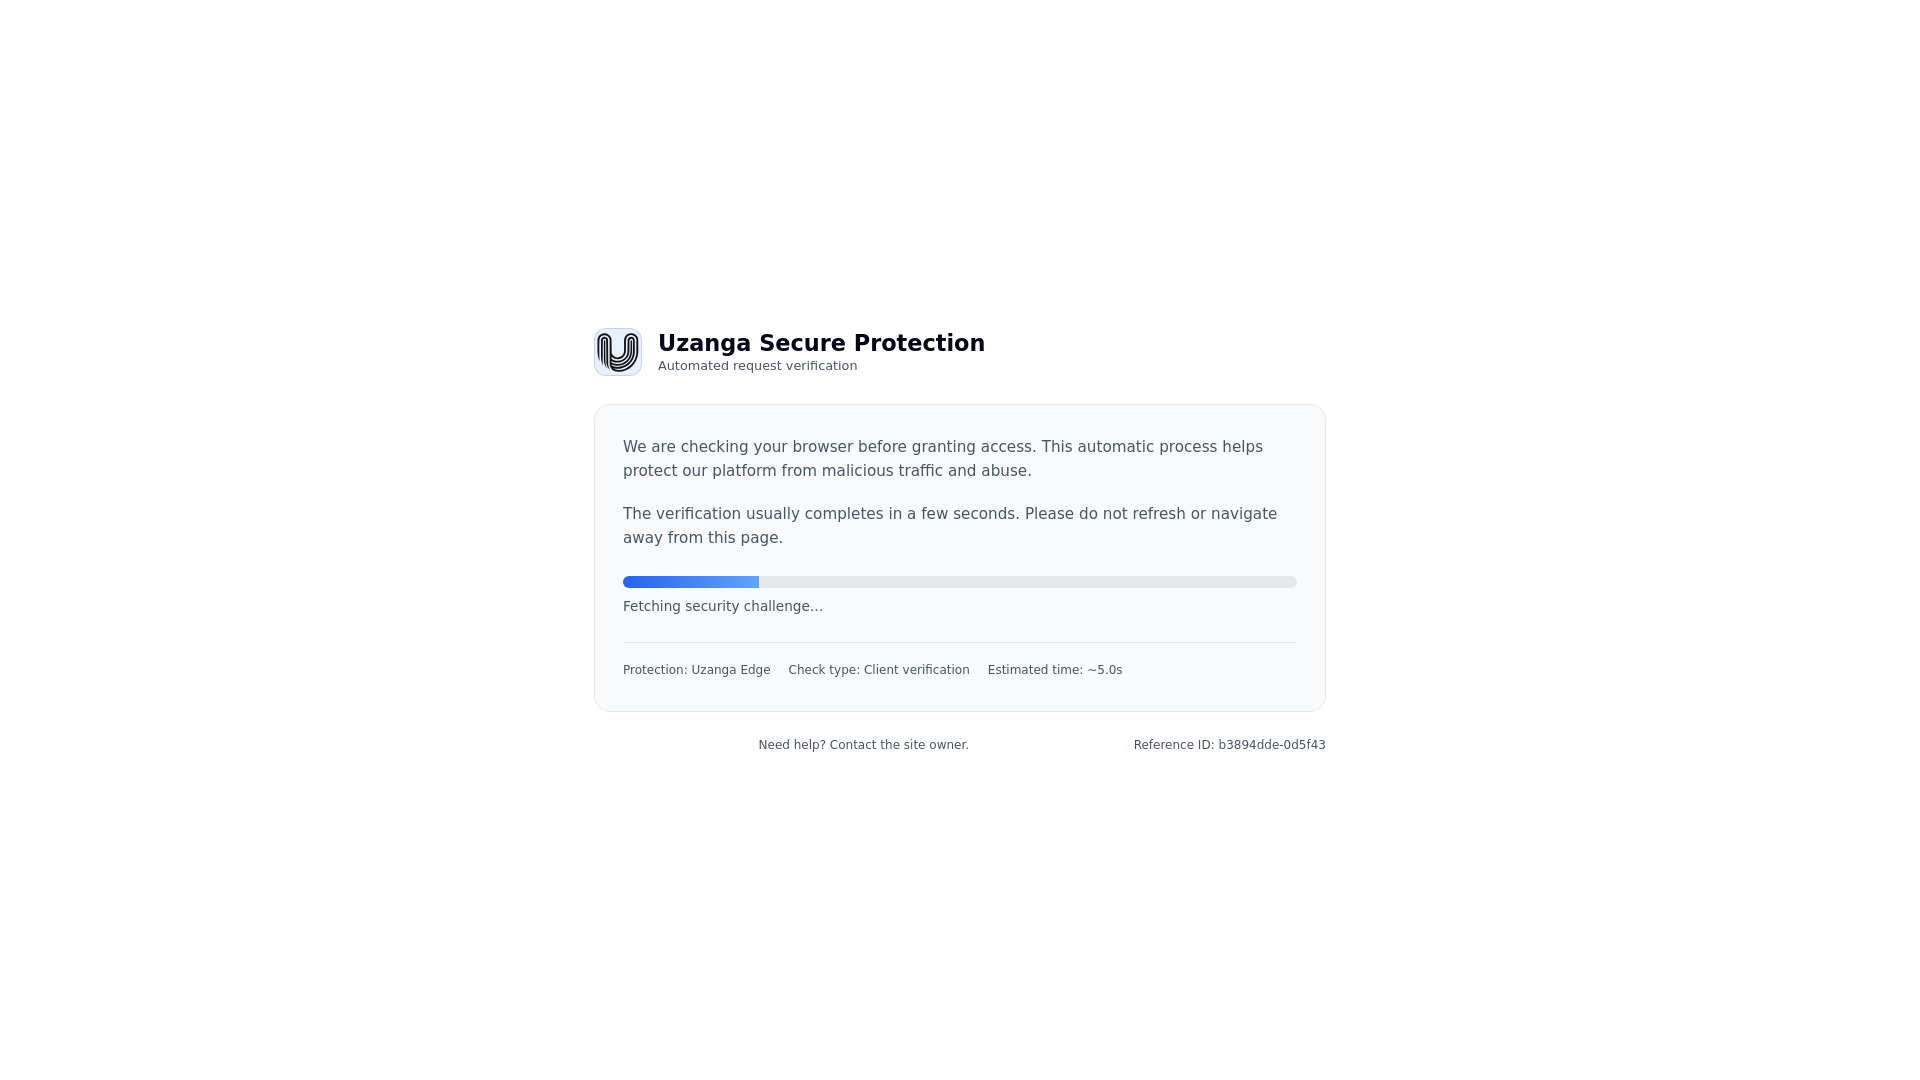Click 'malicious traffic and abuse' text
Screen dimensions: 1920x1080
coord(926,471)
